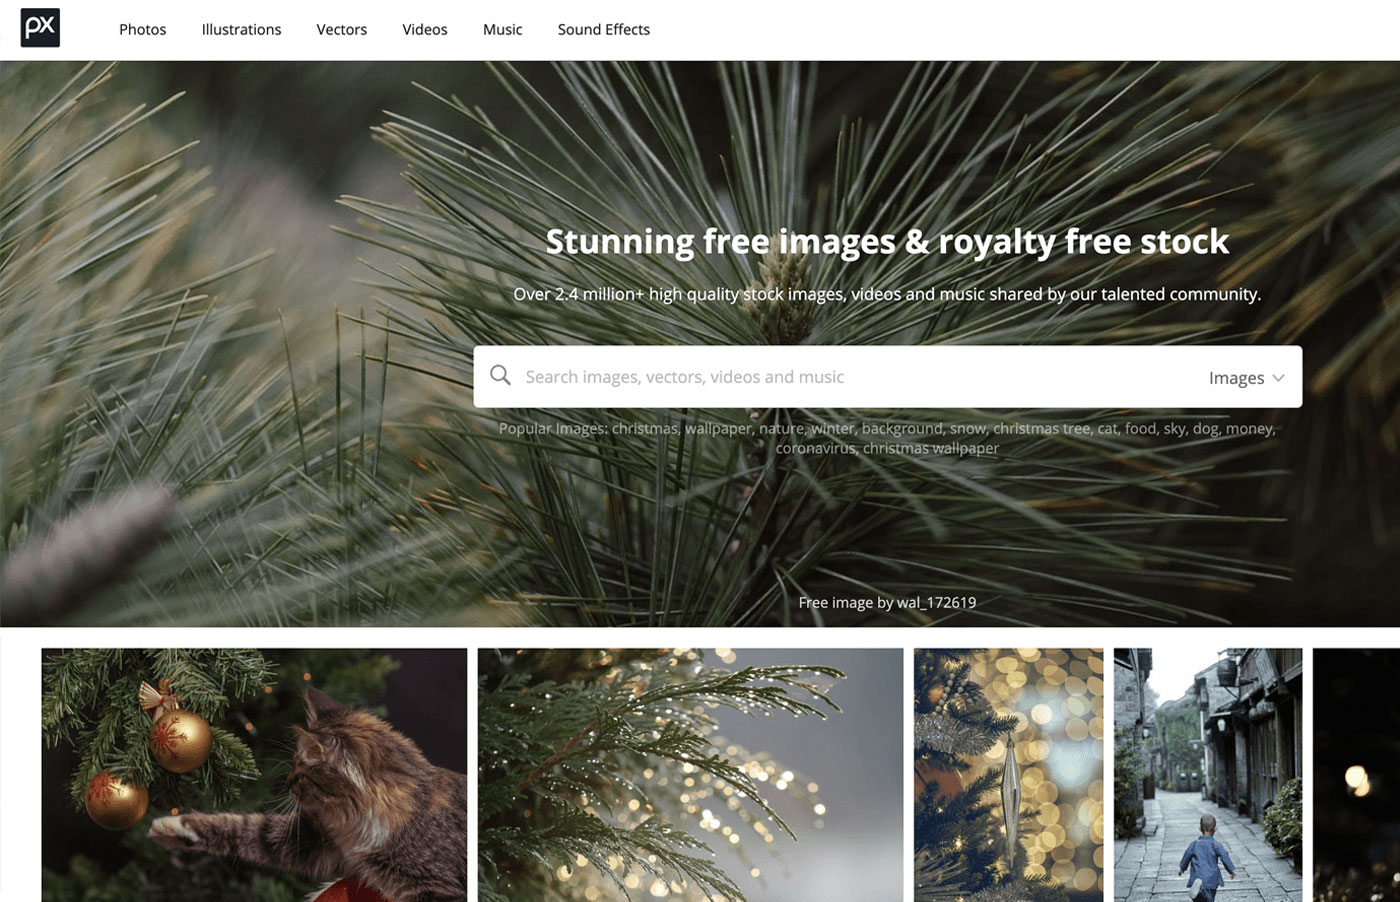Expand the Images type chevron arrow
Screen dimensions: 1400x902
click(1278, 378)
